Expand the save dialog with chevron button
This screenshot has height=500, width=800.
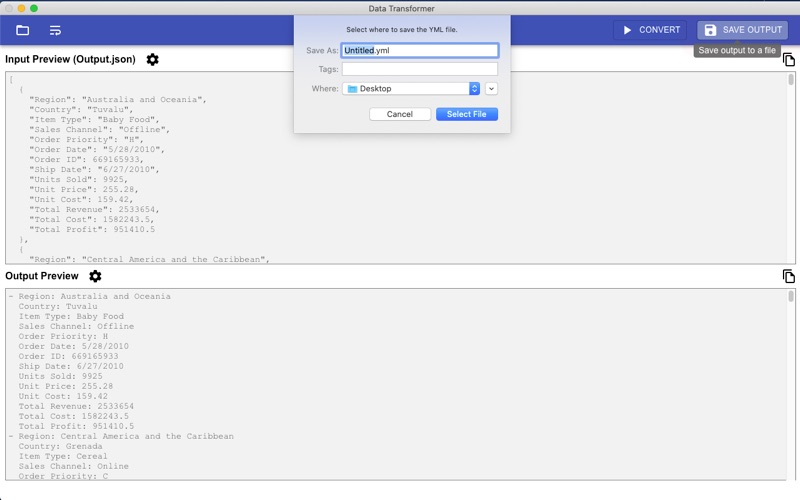click(491, 89)
